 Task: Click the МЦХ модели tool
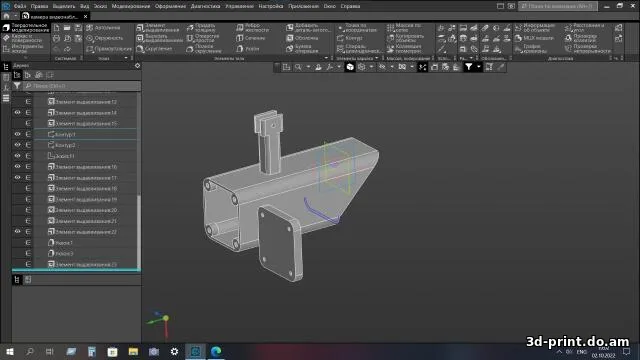[x=534, y=38]
